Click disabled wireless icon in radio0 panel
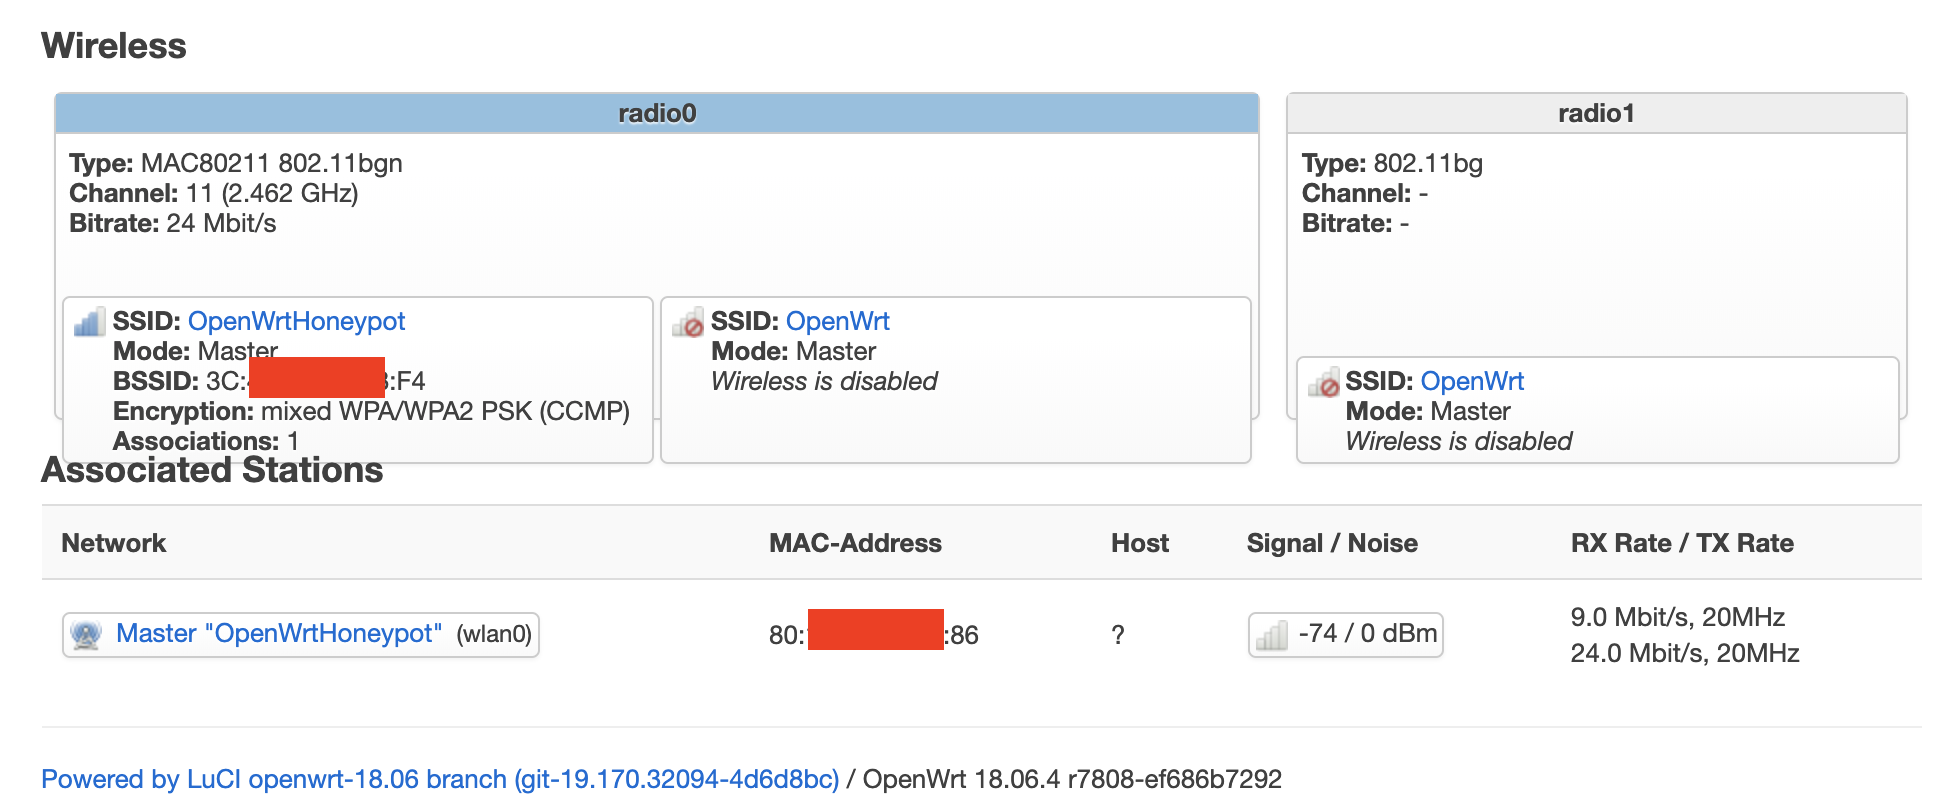Viewport: 1936px width, 800px height. (x=688, y=322)
